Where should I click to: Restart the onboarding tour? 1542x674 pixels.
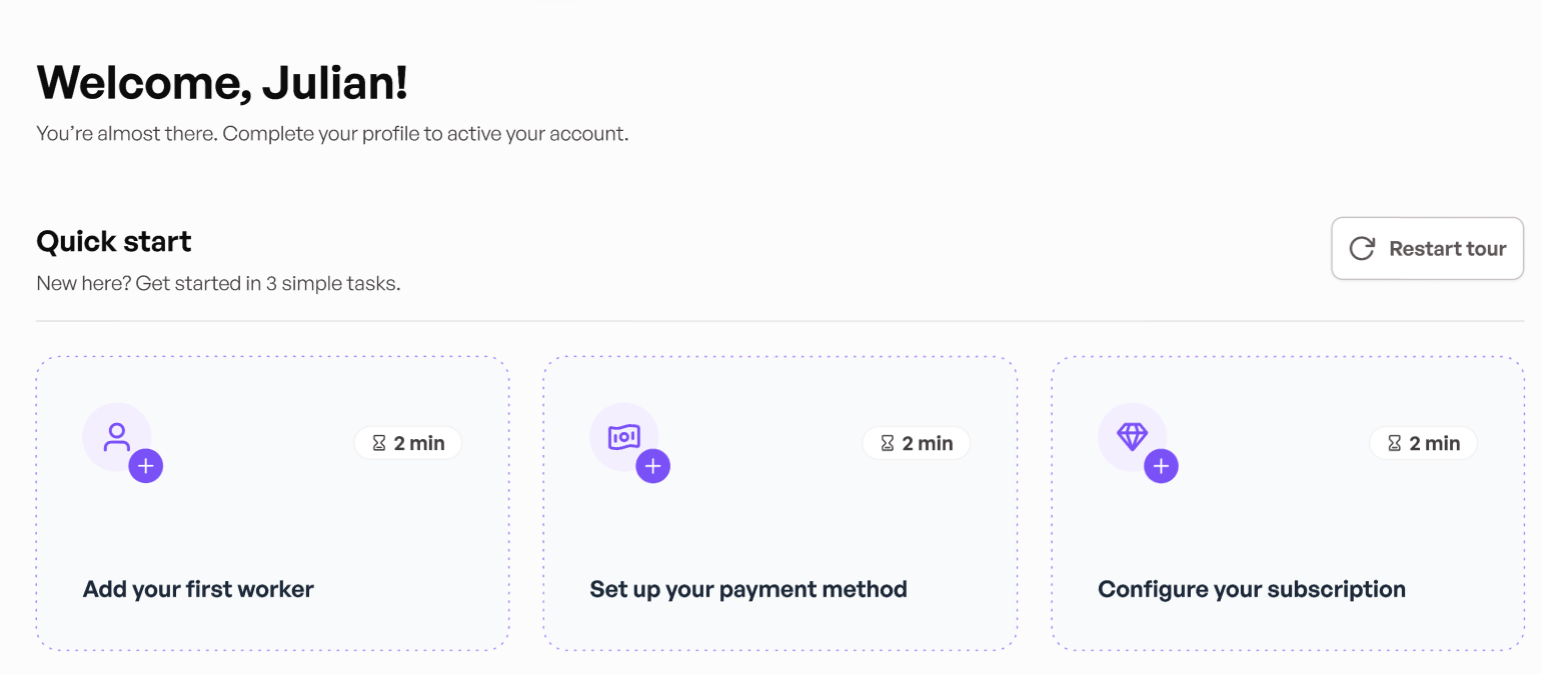[1427, 249]
